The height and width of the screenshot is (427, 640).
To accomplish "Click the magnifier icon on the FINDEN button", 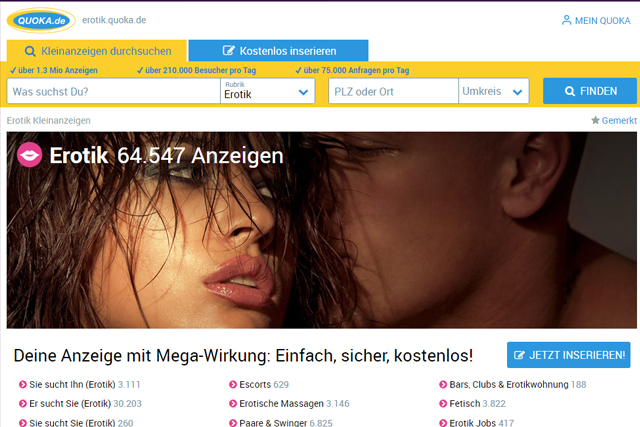I will click(x=570, y=91).
